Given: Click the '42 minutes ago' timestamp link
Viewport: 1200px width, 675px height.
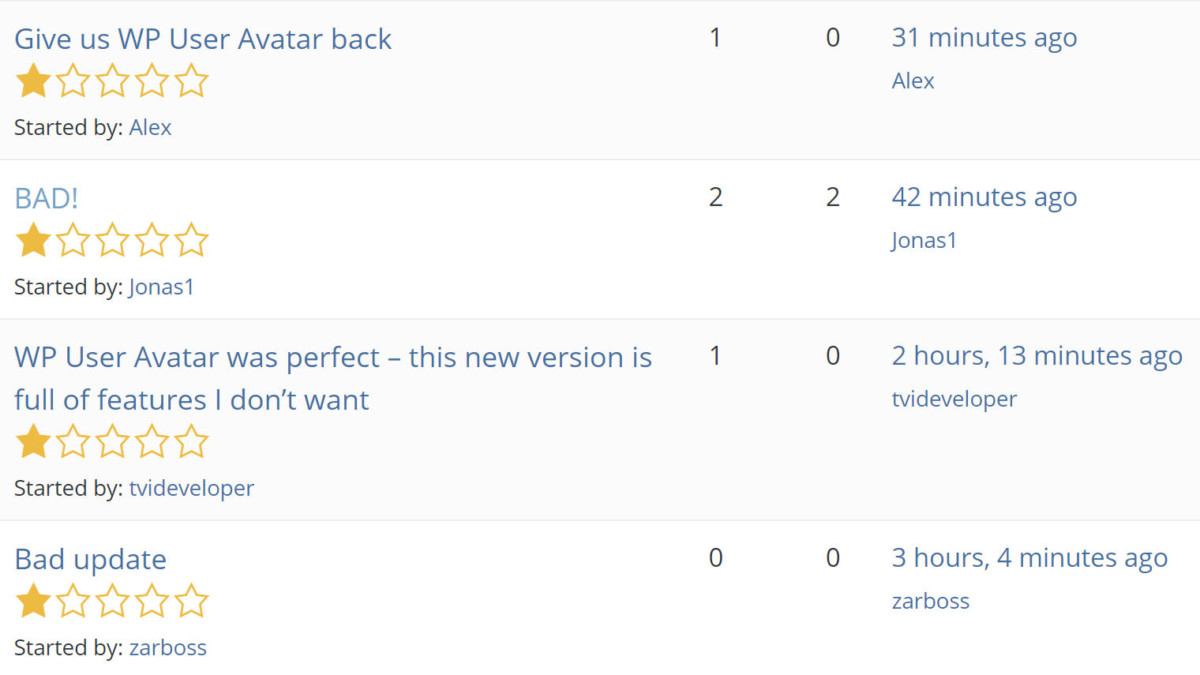Looking at the screenshot, I should [x=984, y=197].
